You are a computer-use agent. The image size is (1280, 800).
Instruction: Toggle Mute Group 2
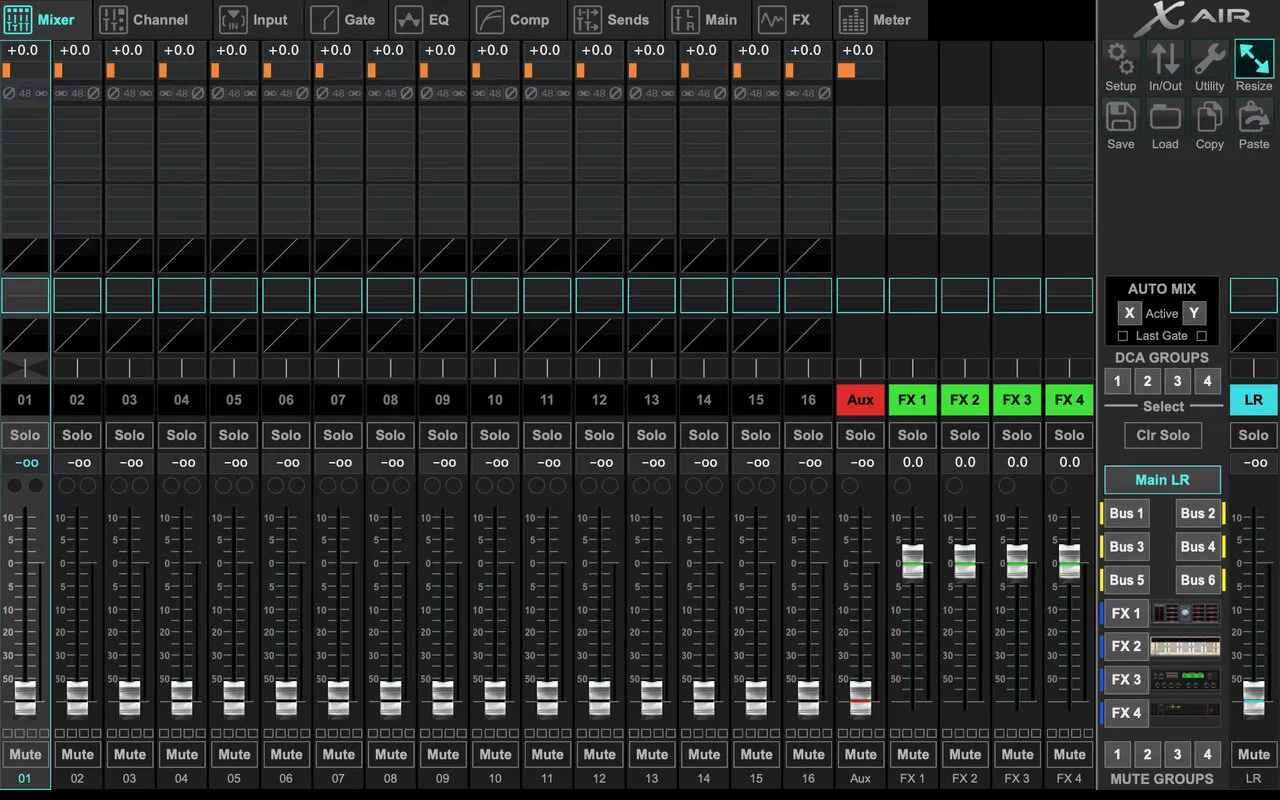[x=1147, y=754]
